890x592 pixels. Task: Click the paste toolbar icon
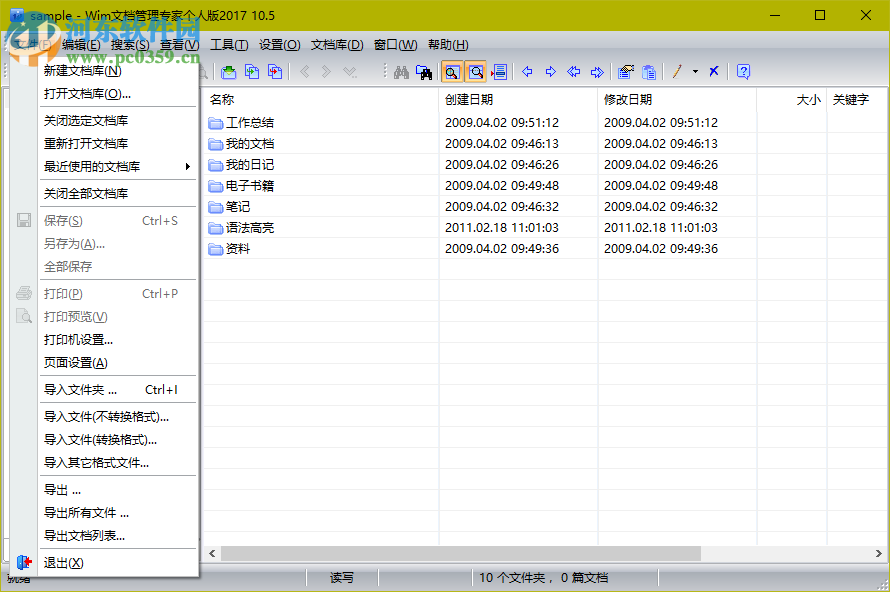point(649,71)
